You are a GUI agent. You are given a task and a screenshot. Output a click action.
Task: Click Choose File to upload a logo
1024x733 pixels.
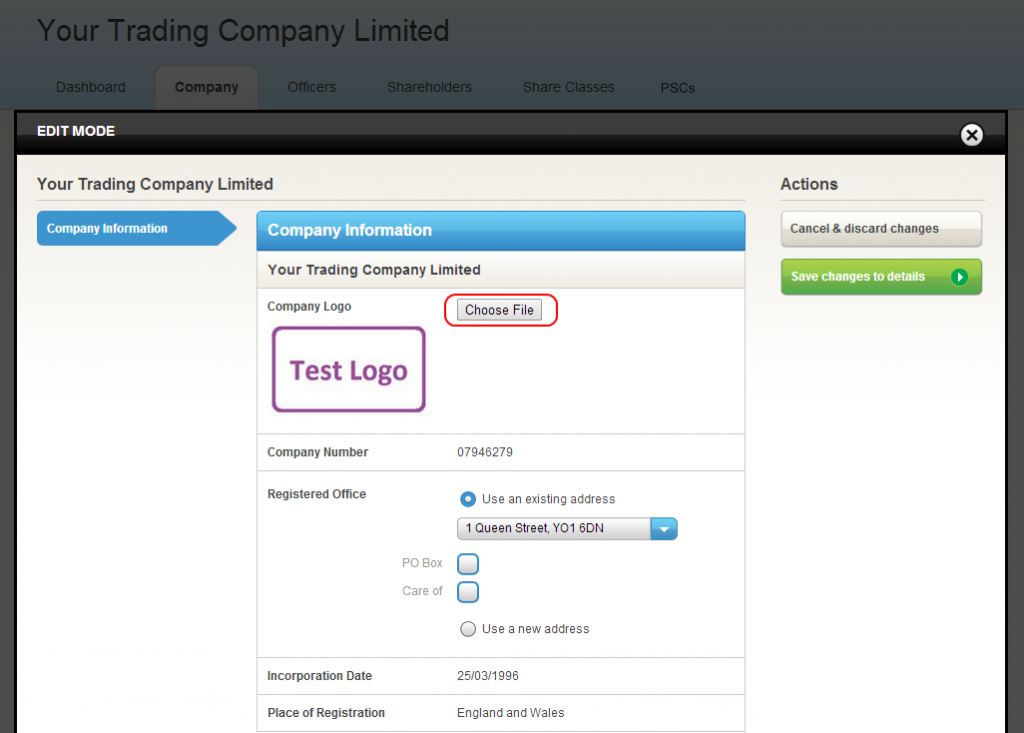[499, 310]
